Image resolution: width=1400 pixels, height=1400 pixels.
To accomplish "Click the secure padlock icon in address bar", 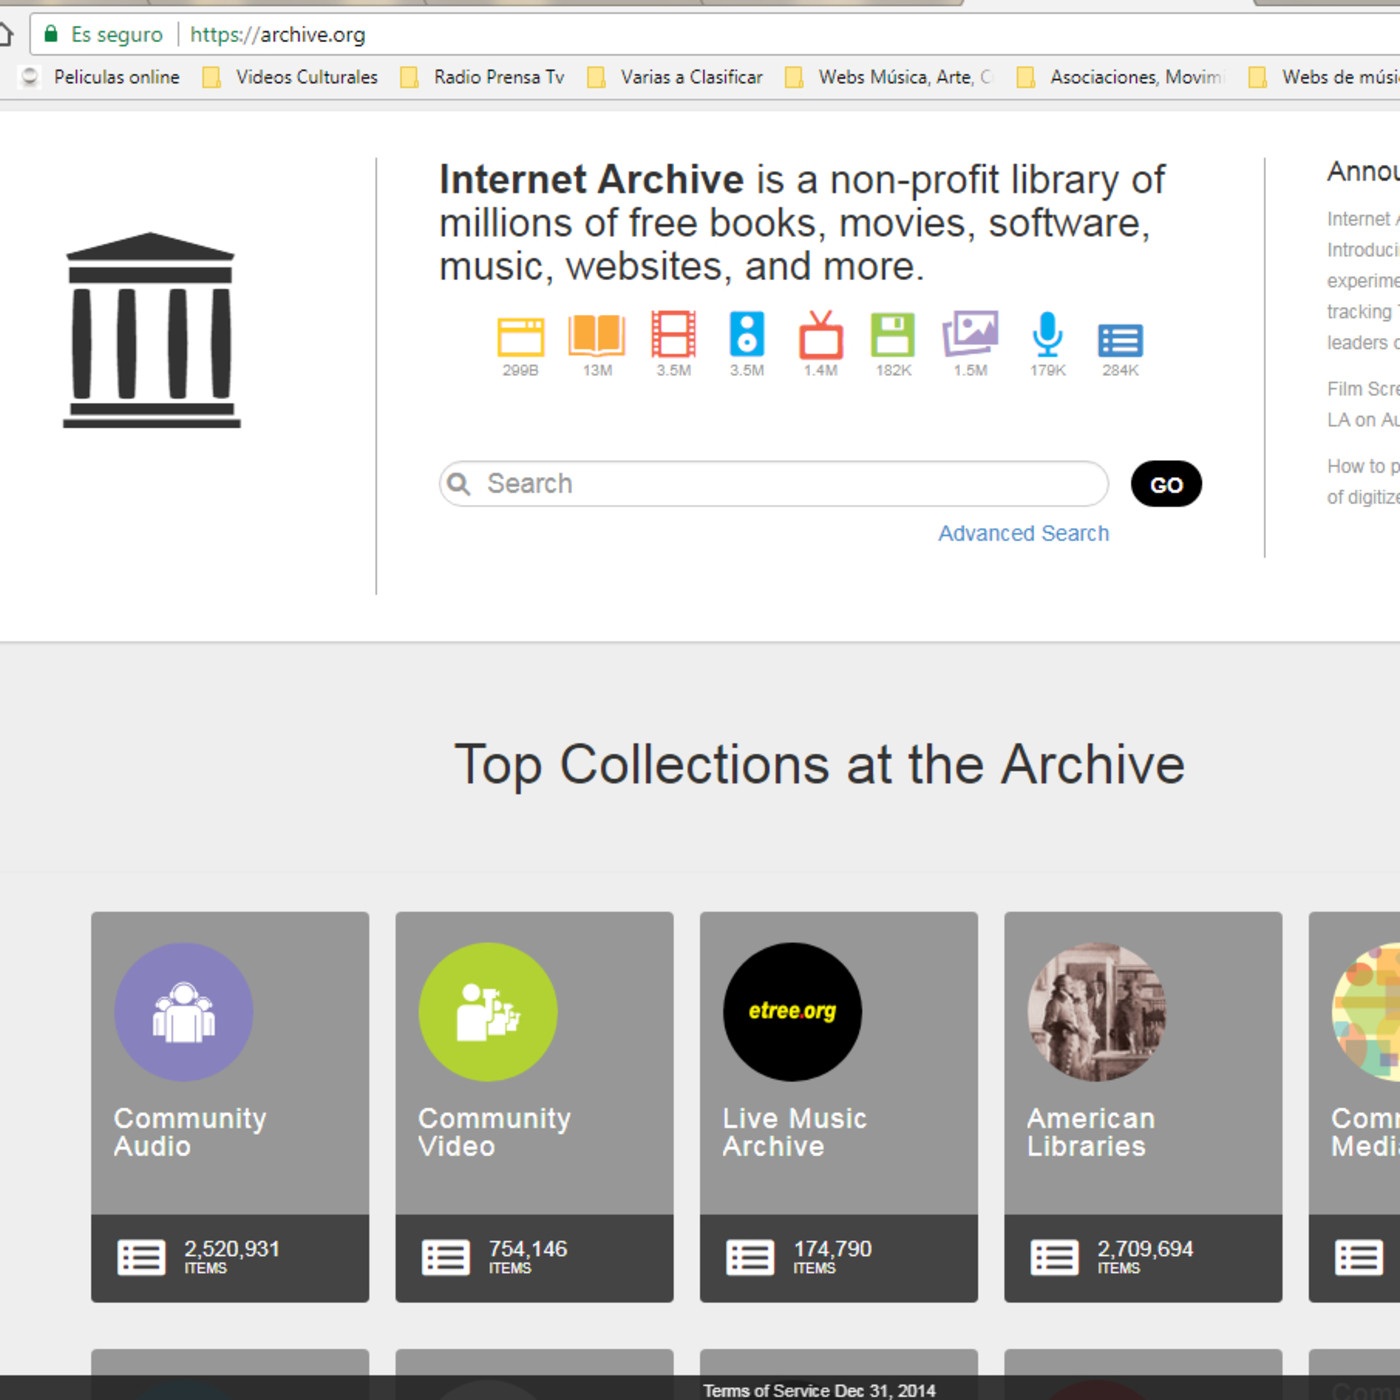I will [50, 34].
